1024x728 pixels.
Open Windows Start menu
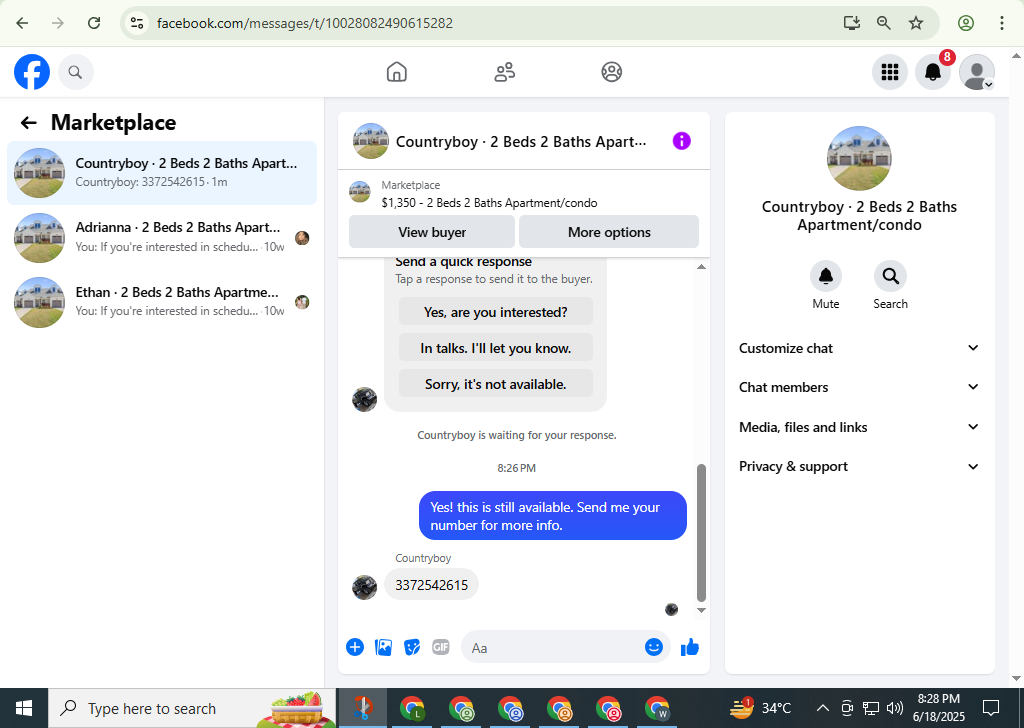[24, 708]
